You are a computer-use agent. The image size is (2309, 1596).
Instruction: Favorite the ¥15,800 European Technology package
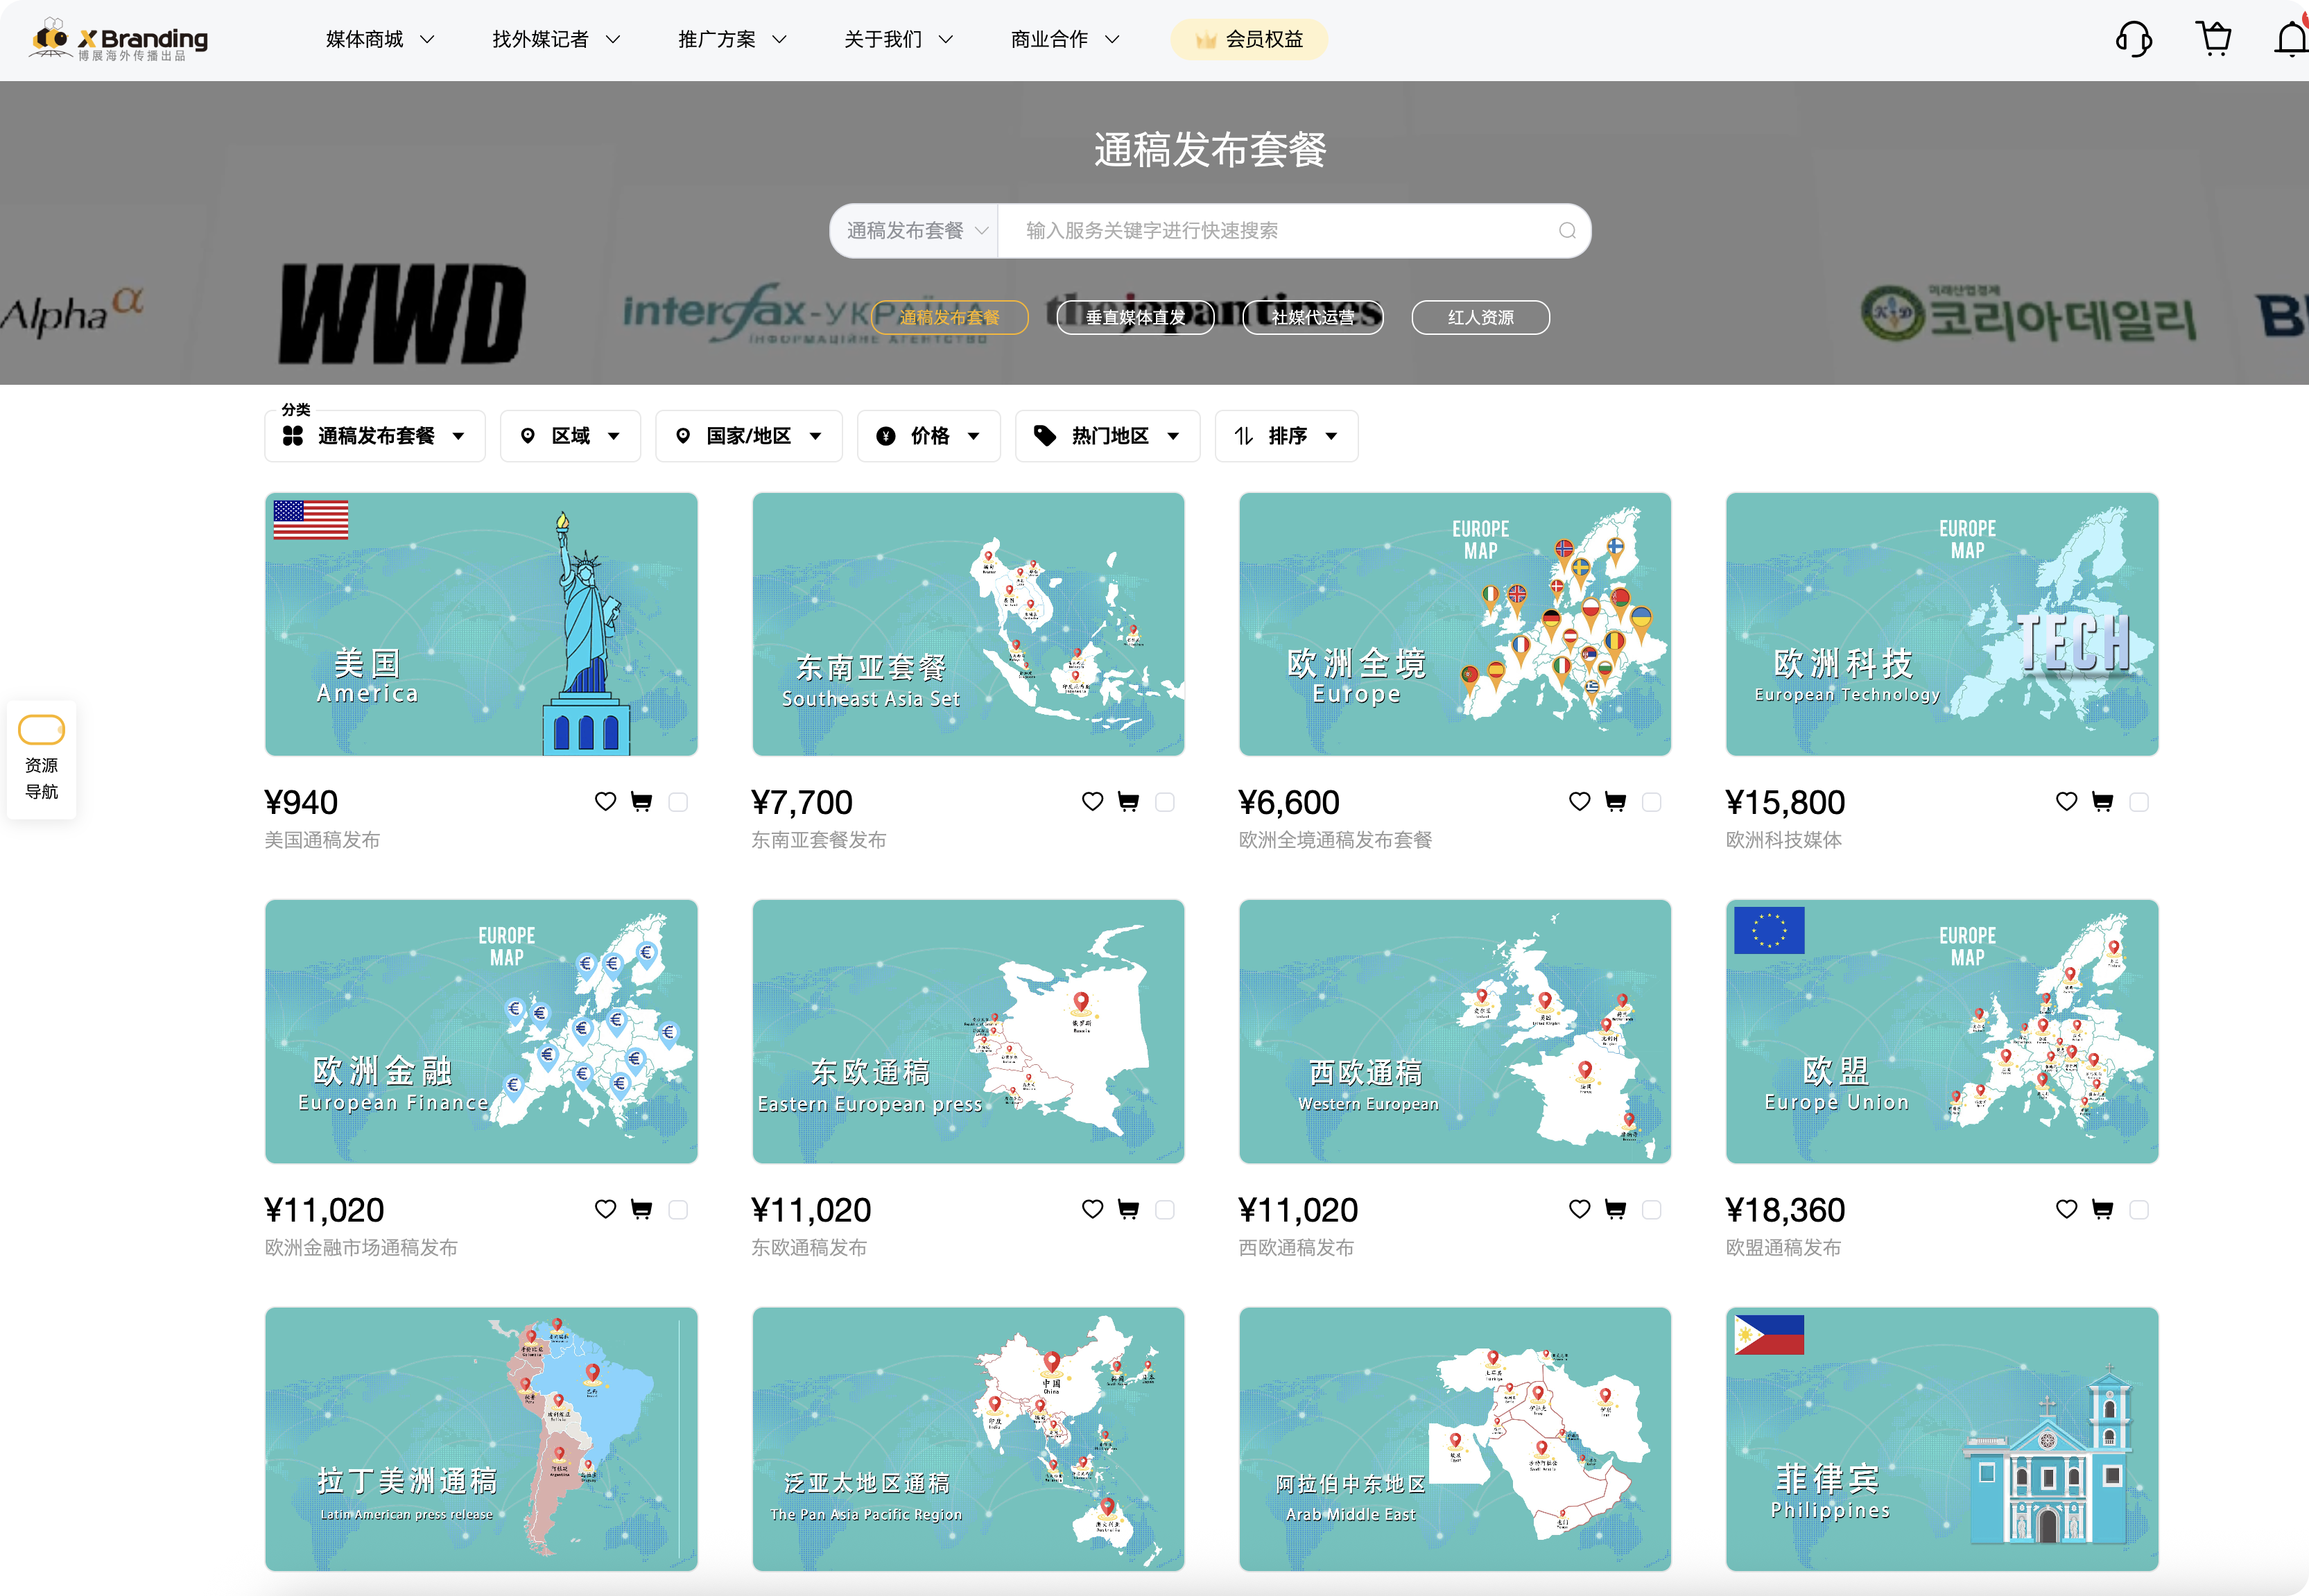pyautogui.click(x=2066, y=802)
